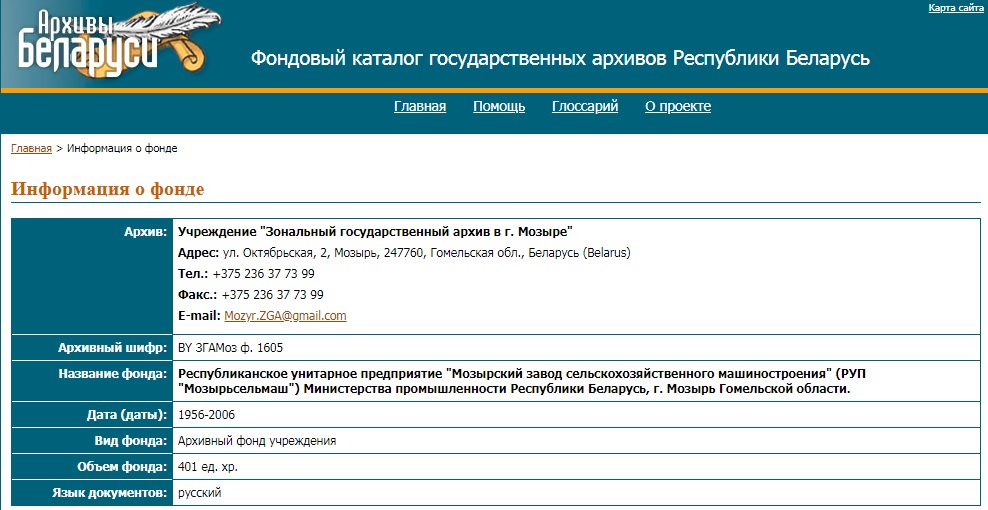Click the Главная breadcrumb link
The image size is (988, 510).
click(31, 148)
